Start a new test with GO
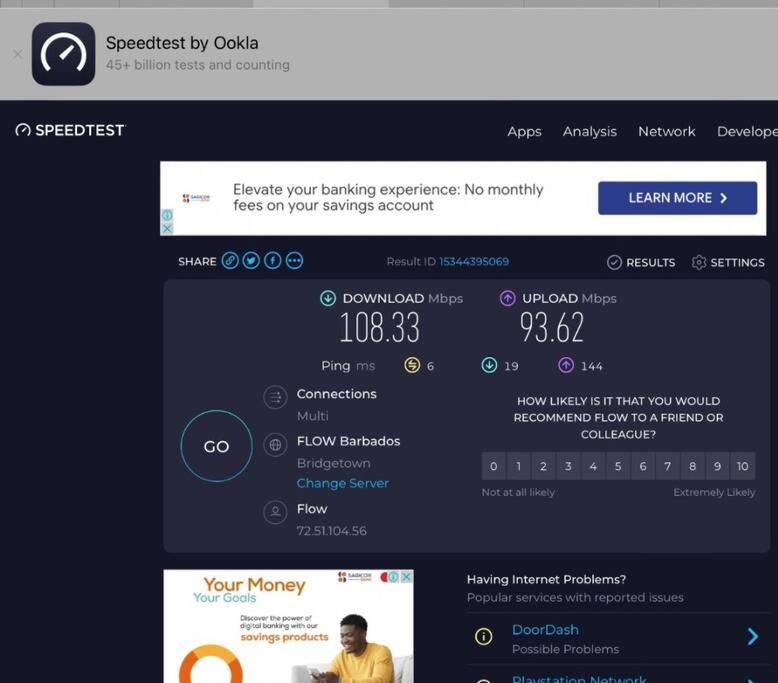Image resolution: width=778 pixels, height=683 pixels. click(216, 446)
